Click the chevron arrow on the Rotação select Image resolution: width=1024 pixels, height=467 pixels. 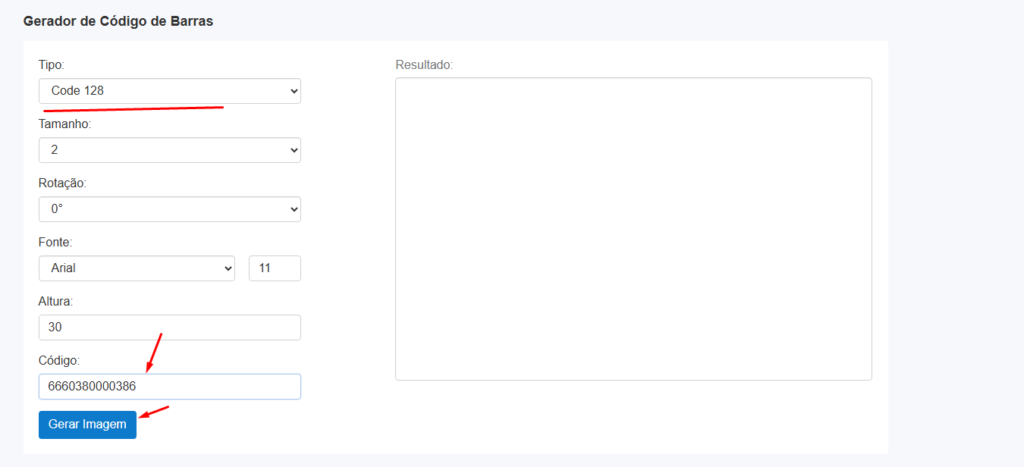pyautogui.click(x=293, y=209)
